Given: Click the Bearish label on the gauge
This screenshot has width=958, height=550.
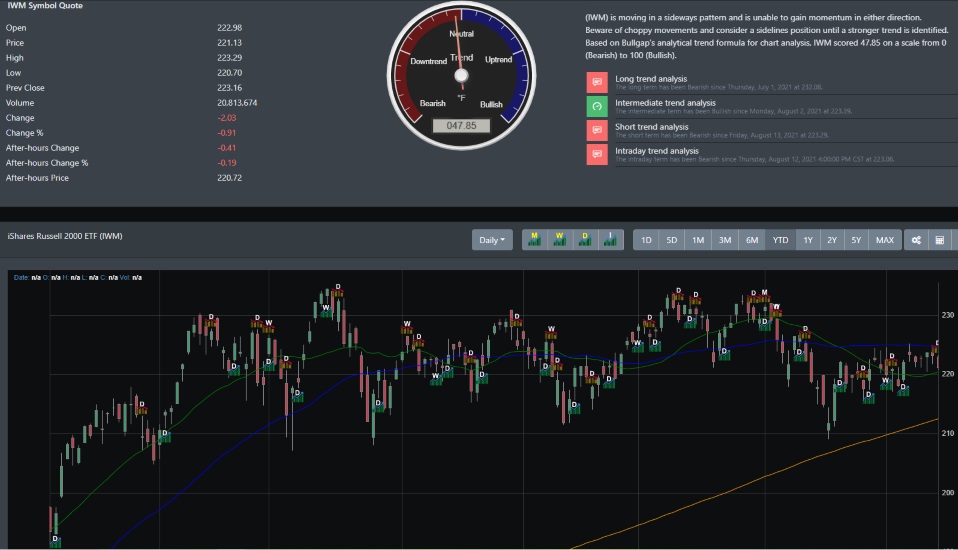Looking at the screenshot, I should pos(433,103).
